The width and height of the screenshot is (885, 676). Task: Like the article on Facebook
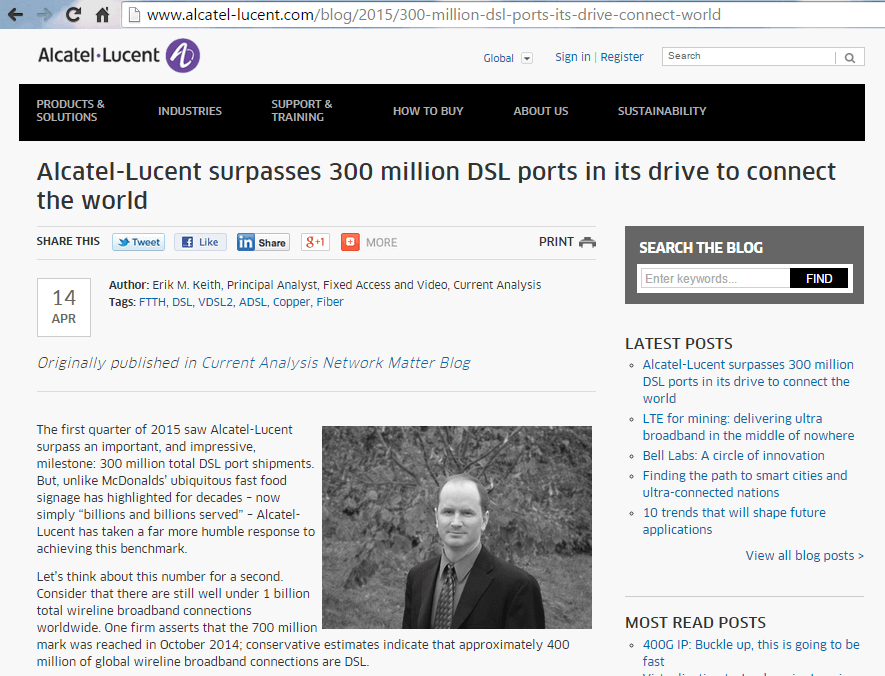[x=200, y=242]
